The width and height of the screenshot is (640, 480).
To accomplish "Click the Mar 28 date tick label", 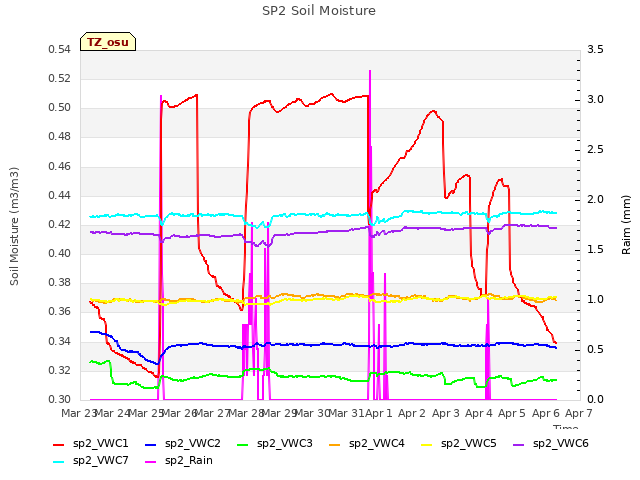I will 245,413.
